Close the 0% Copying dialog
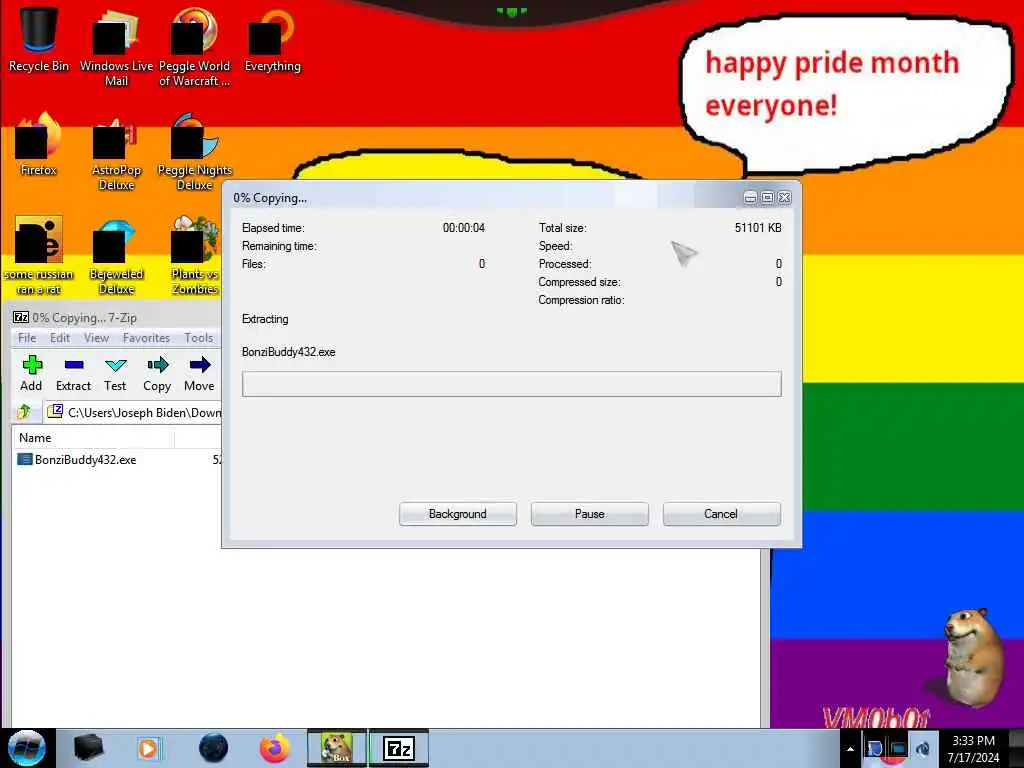 (784, 197)
